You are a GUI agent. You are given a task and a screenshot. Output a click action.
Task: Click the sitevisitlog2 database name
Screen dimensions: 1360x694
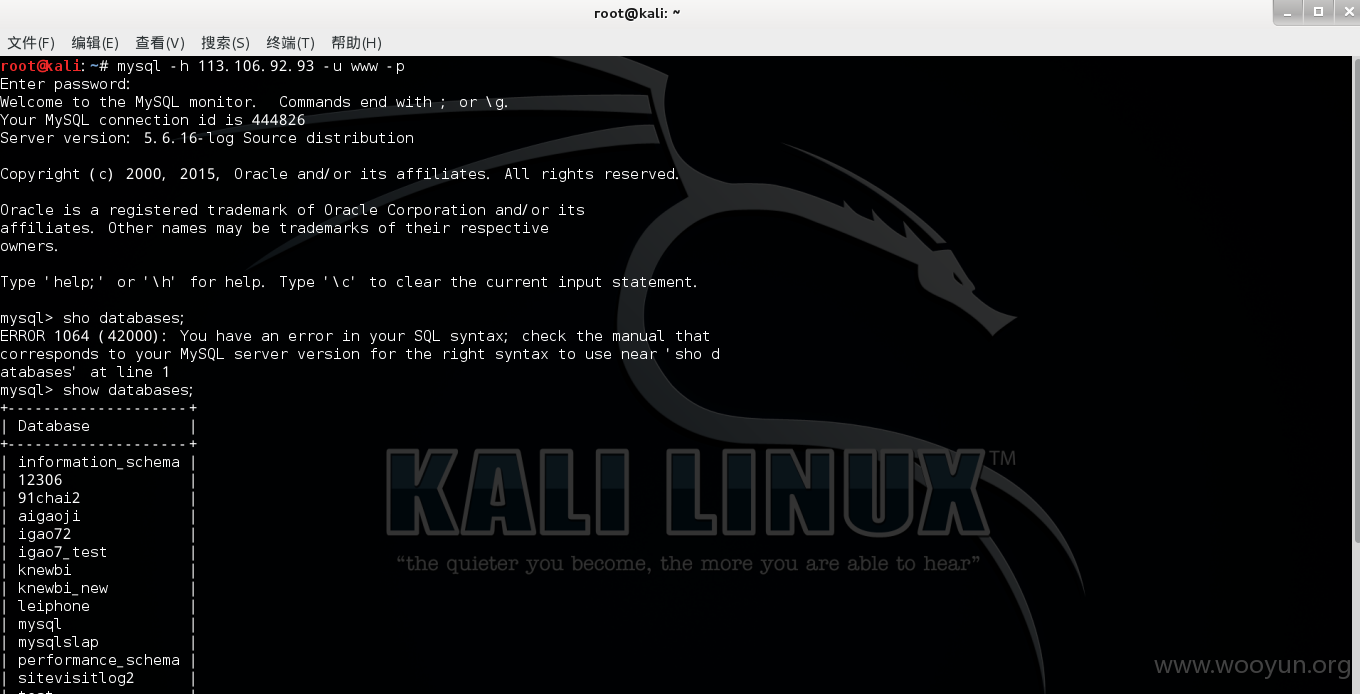pyautogui.click(x=76, y=678)
